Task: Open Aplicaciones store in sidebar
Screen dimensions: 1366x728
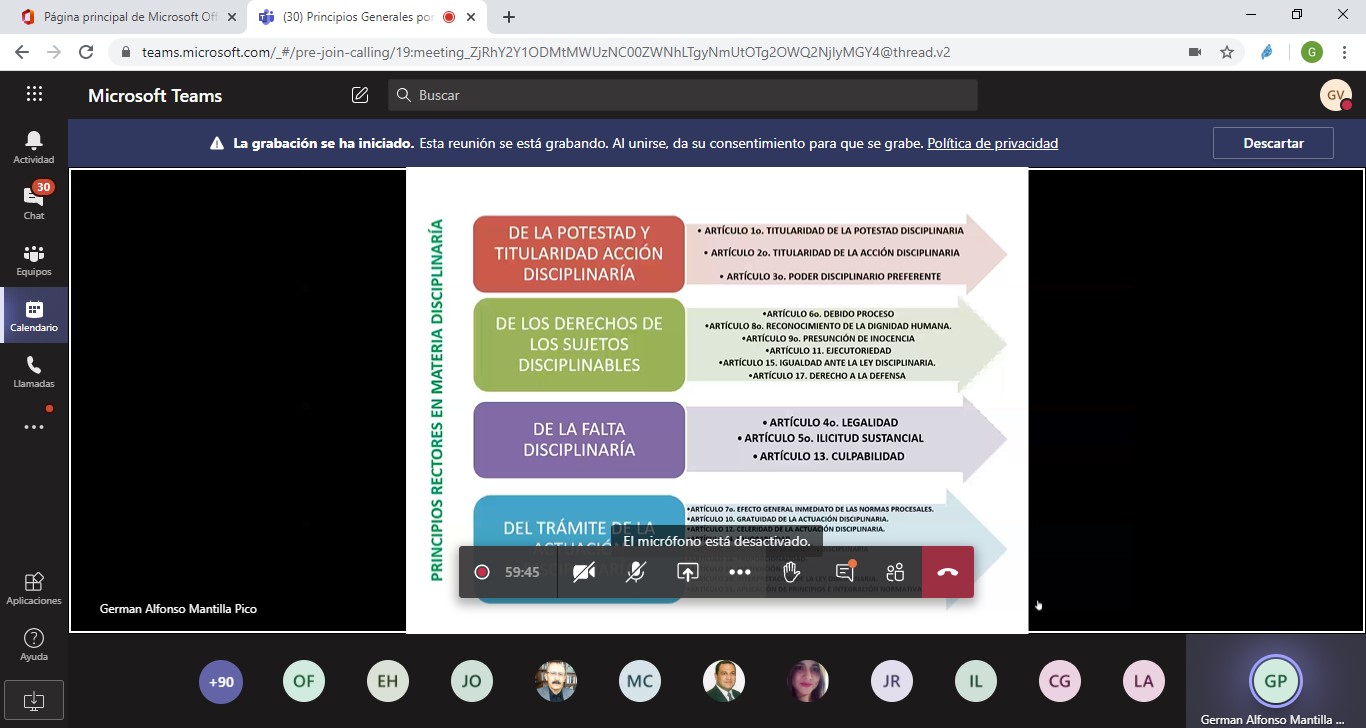Action: coord(34,588)
